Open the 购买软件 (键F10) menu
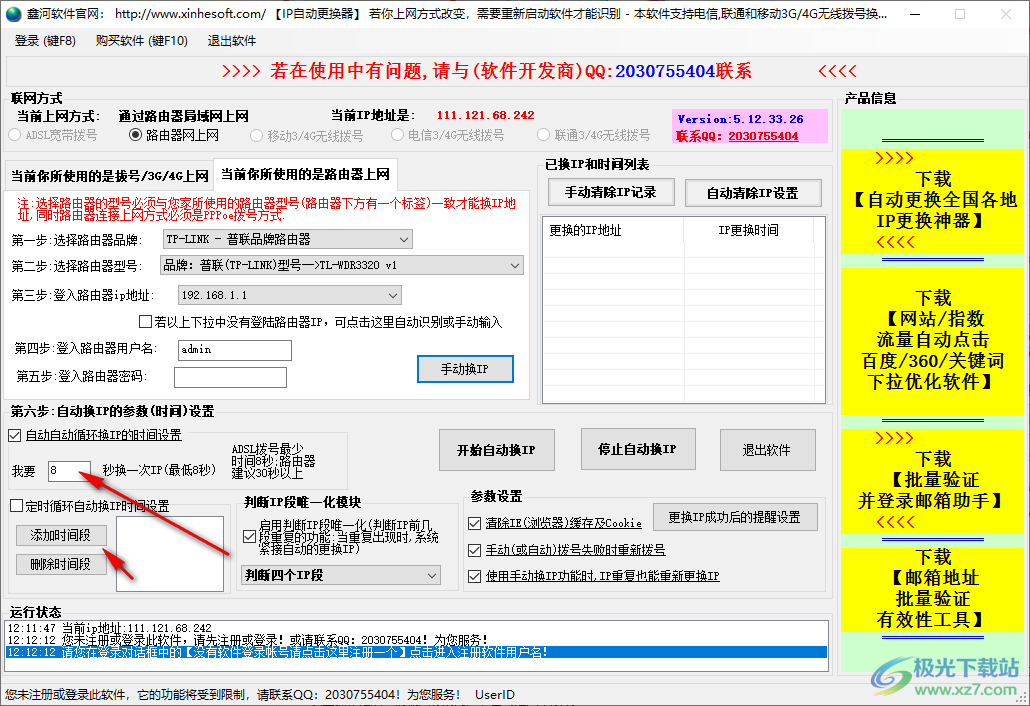The image size is (1030, 706). [x=142, y=41]
